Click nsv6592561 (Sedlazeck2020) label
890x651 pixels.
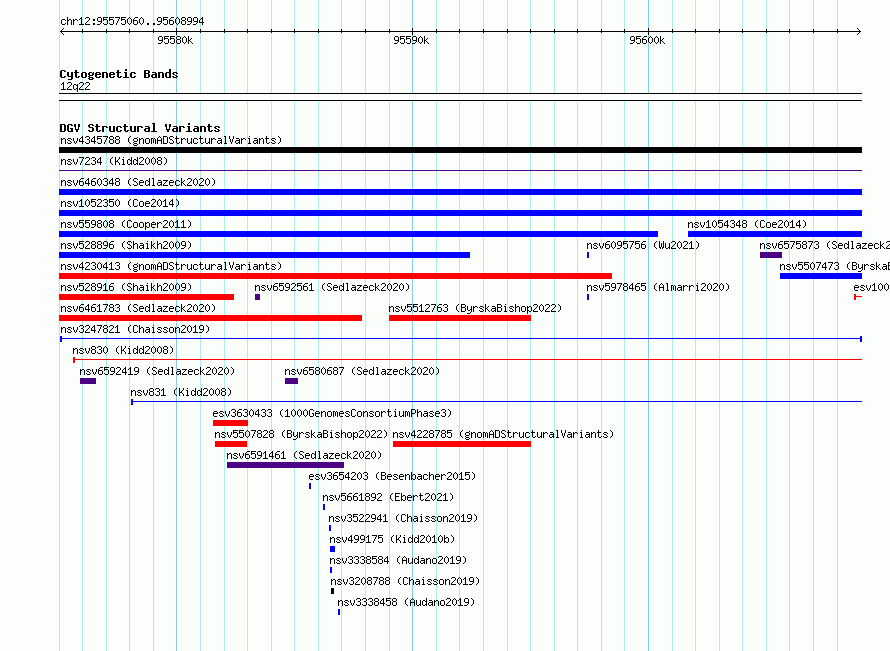[x=332, y=287]
